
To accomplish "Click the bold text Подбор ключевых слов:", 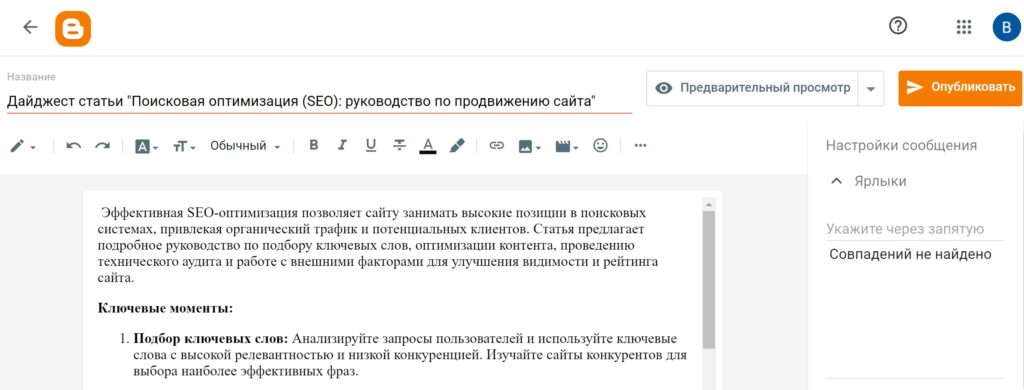I will [x=210, y=339].
